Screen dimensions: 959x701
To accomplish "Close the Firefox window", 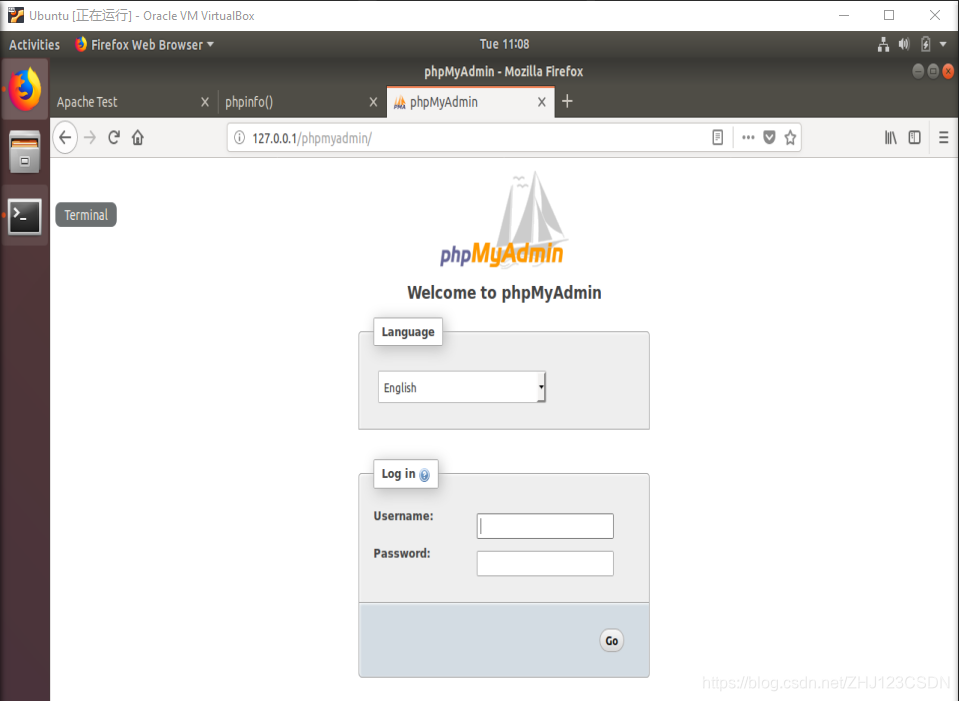I will (x=948, y=72).
